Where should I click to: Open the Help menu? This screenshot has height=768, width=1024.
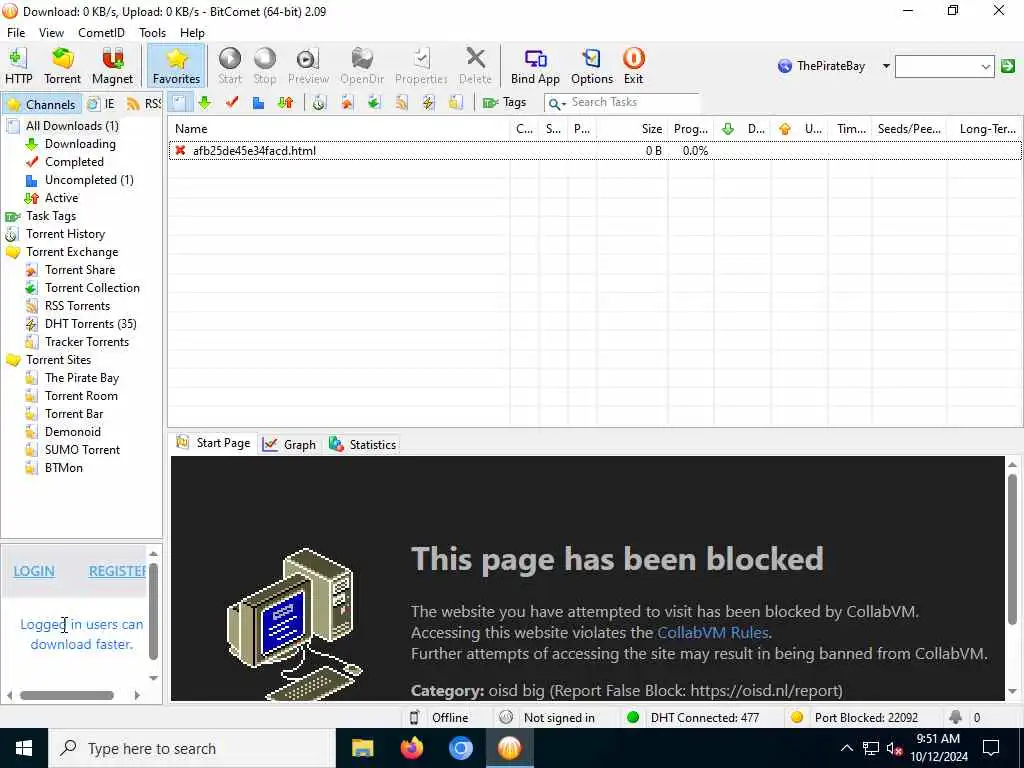click(x=192, y=33)
